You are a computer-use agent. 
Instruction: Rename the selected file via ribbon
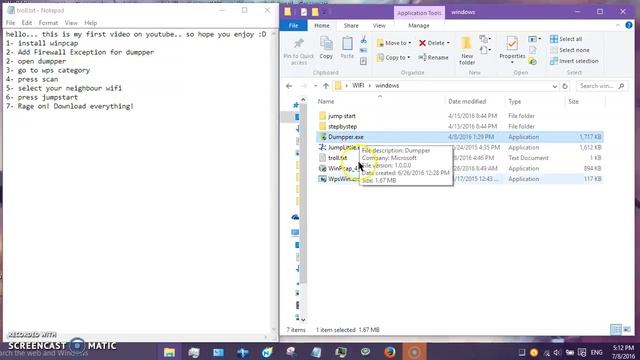click(x=433, y=58)
